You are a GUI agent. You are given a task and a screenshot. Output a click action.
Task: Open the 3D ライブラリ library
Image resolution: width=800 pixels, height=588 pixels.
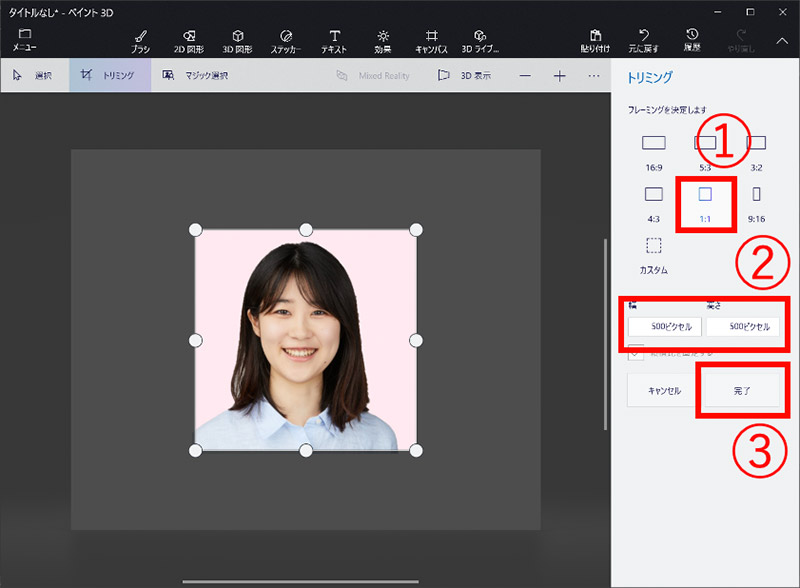tap(480, 40)
